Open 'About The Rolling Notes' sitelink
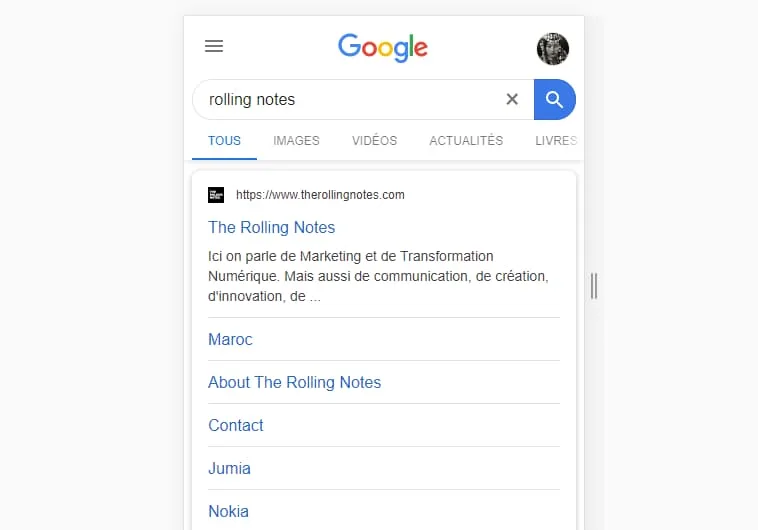 pyautogui.click(x=294, y=383)
